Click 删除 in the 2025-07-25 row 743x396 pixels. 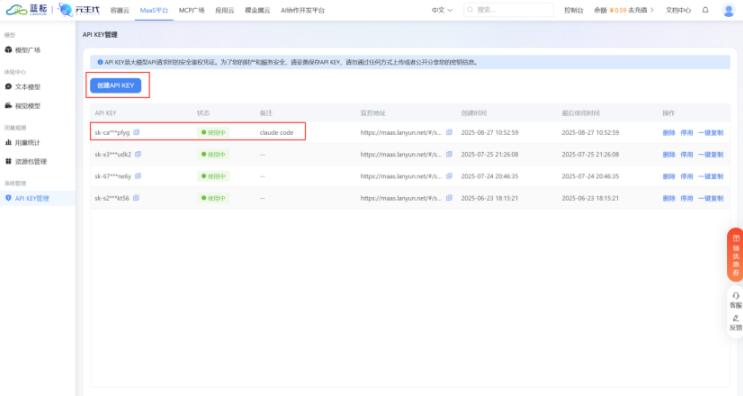[669, 154]
